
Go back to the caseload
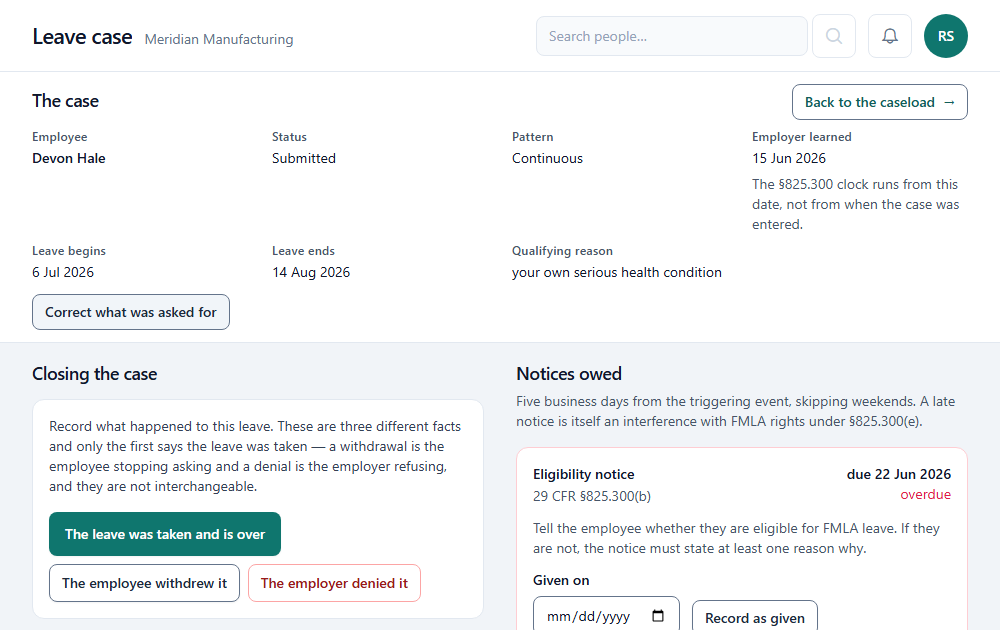pyautogui.click(x=879, y=102)
